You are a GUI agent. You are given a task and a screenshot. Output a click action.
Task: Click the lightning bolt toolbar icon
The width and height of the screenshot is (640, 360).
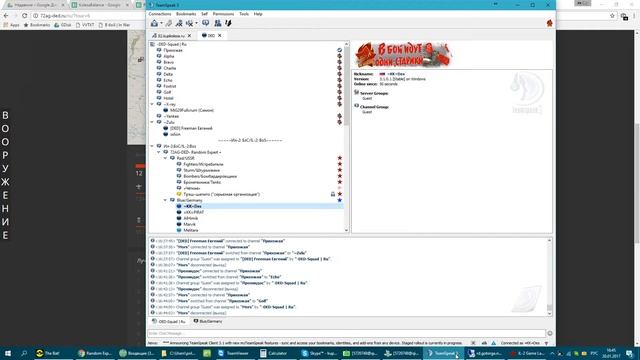tap(228, 23)
